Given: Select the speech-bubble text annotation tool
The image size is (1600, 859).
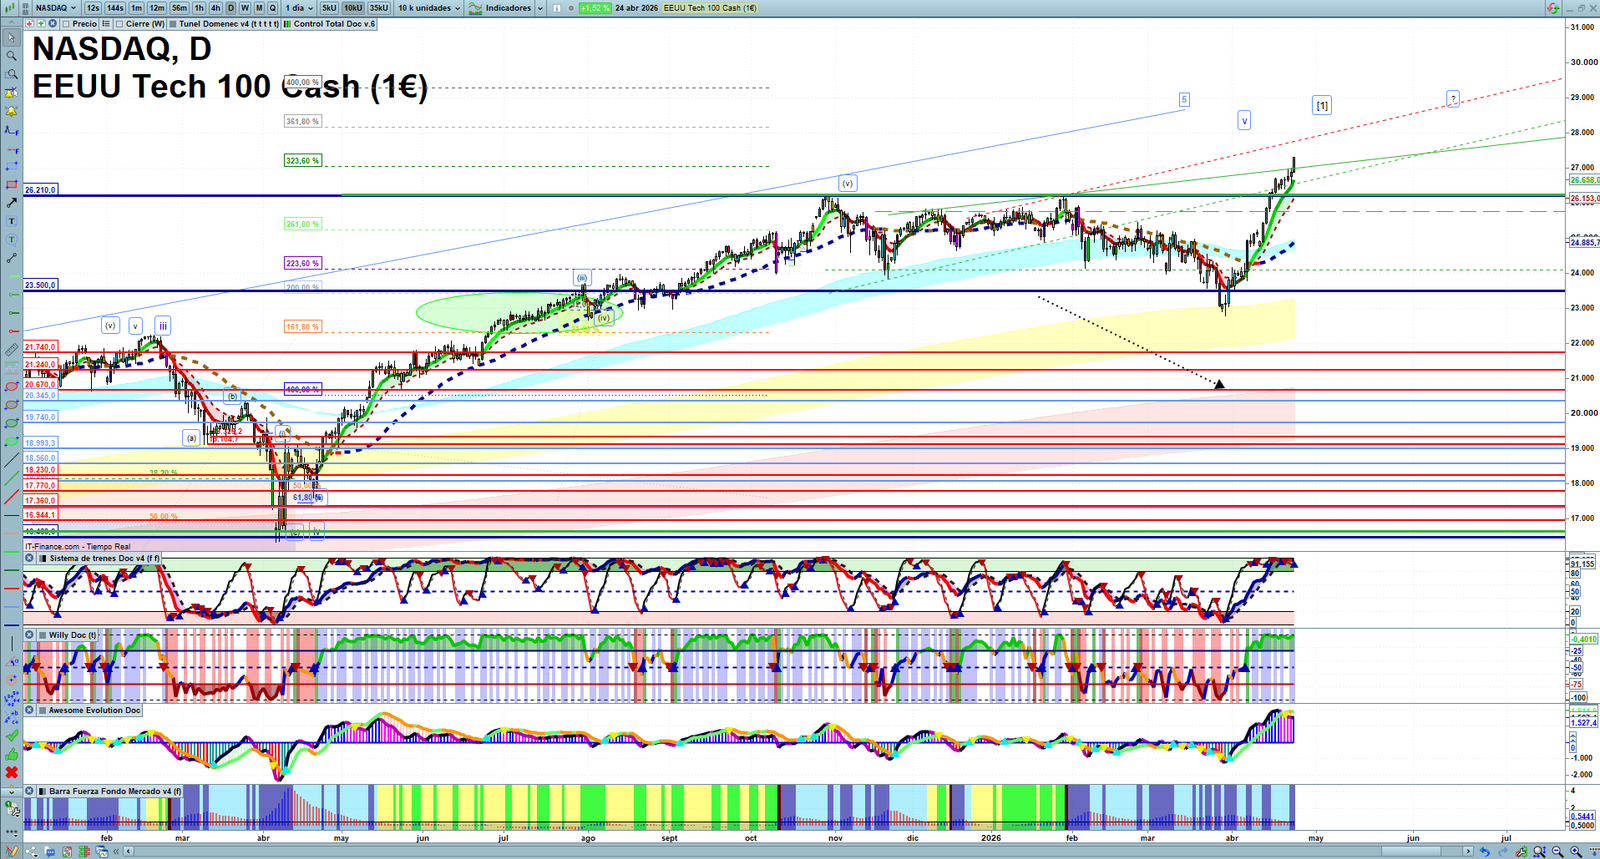Looking at the screenshot, I should tap(11, 240).
